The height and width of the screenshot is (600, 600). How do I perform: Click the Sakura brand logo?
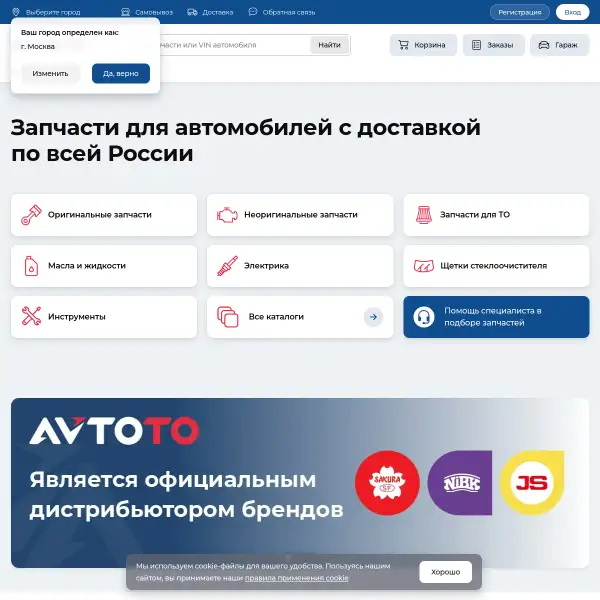pyautogui.click(x=387, y=483)
